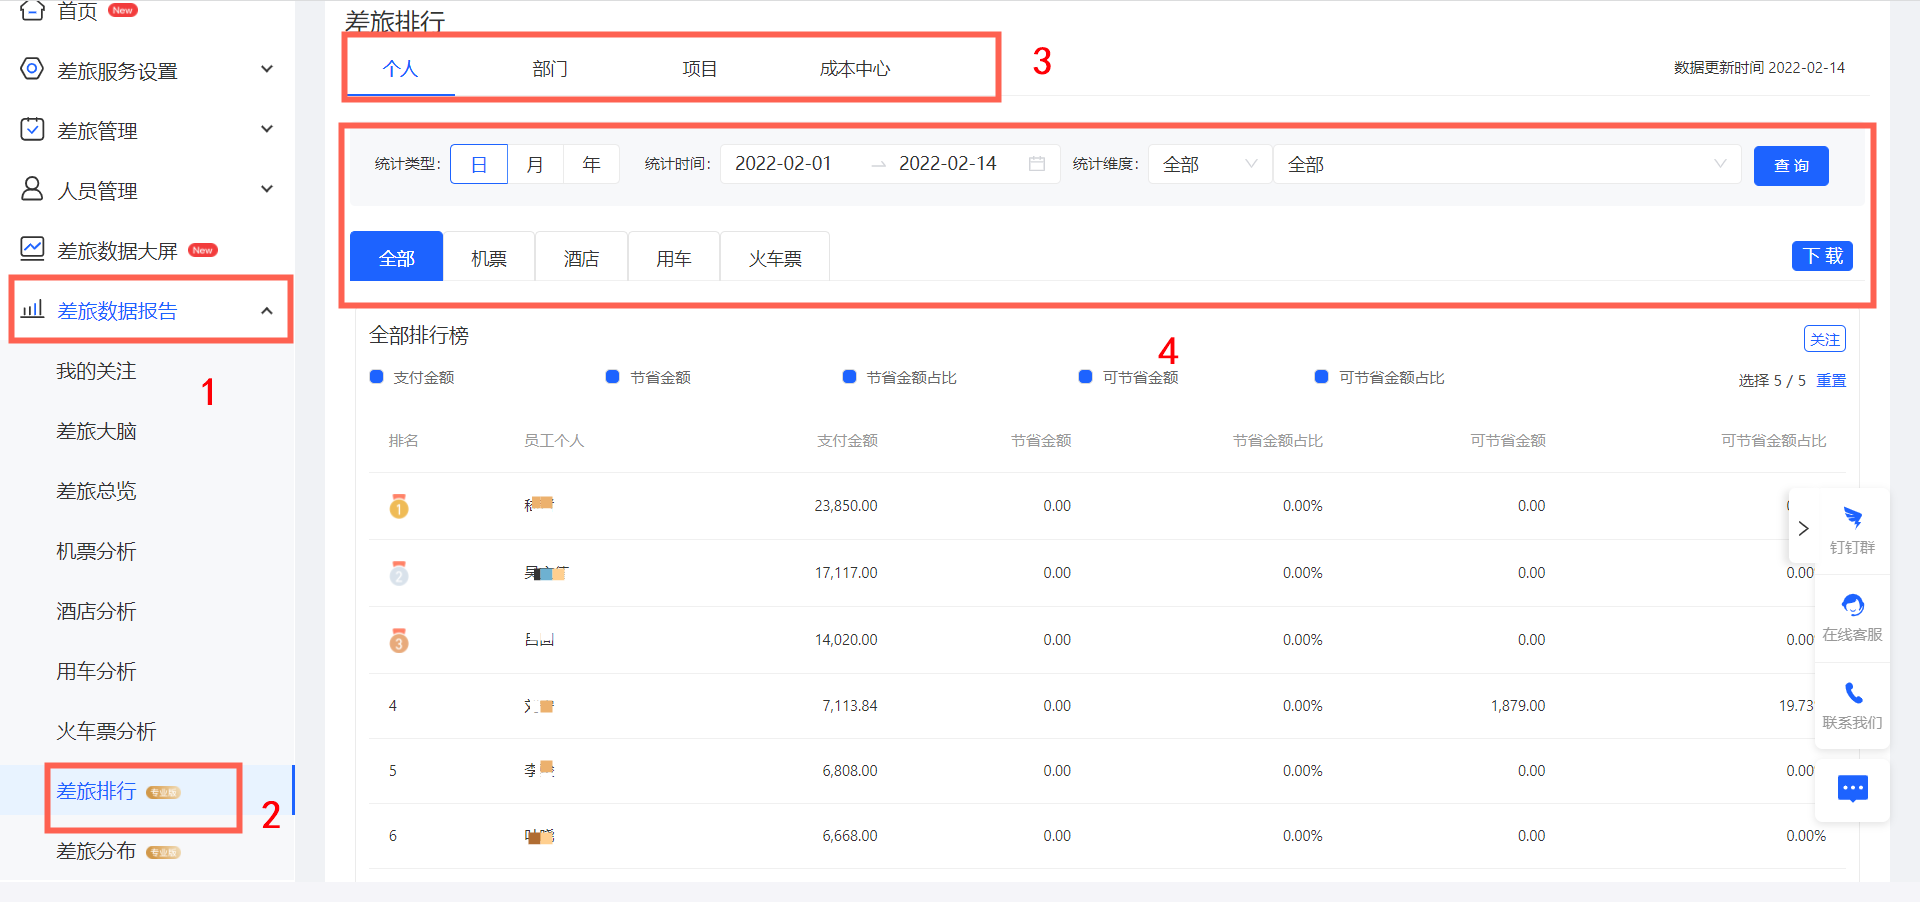
Task: Click 23,850.00 payment amount cell
Action: tap(846, 506)
